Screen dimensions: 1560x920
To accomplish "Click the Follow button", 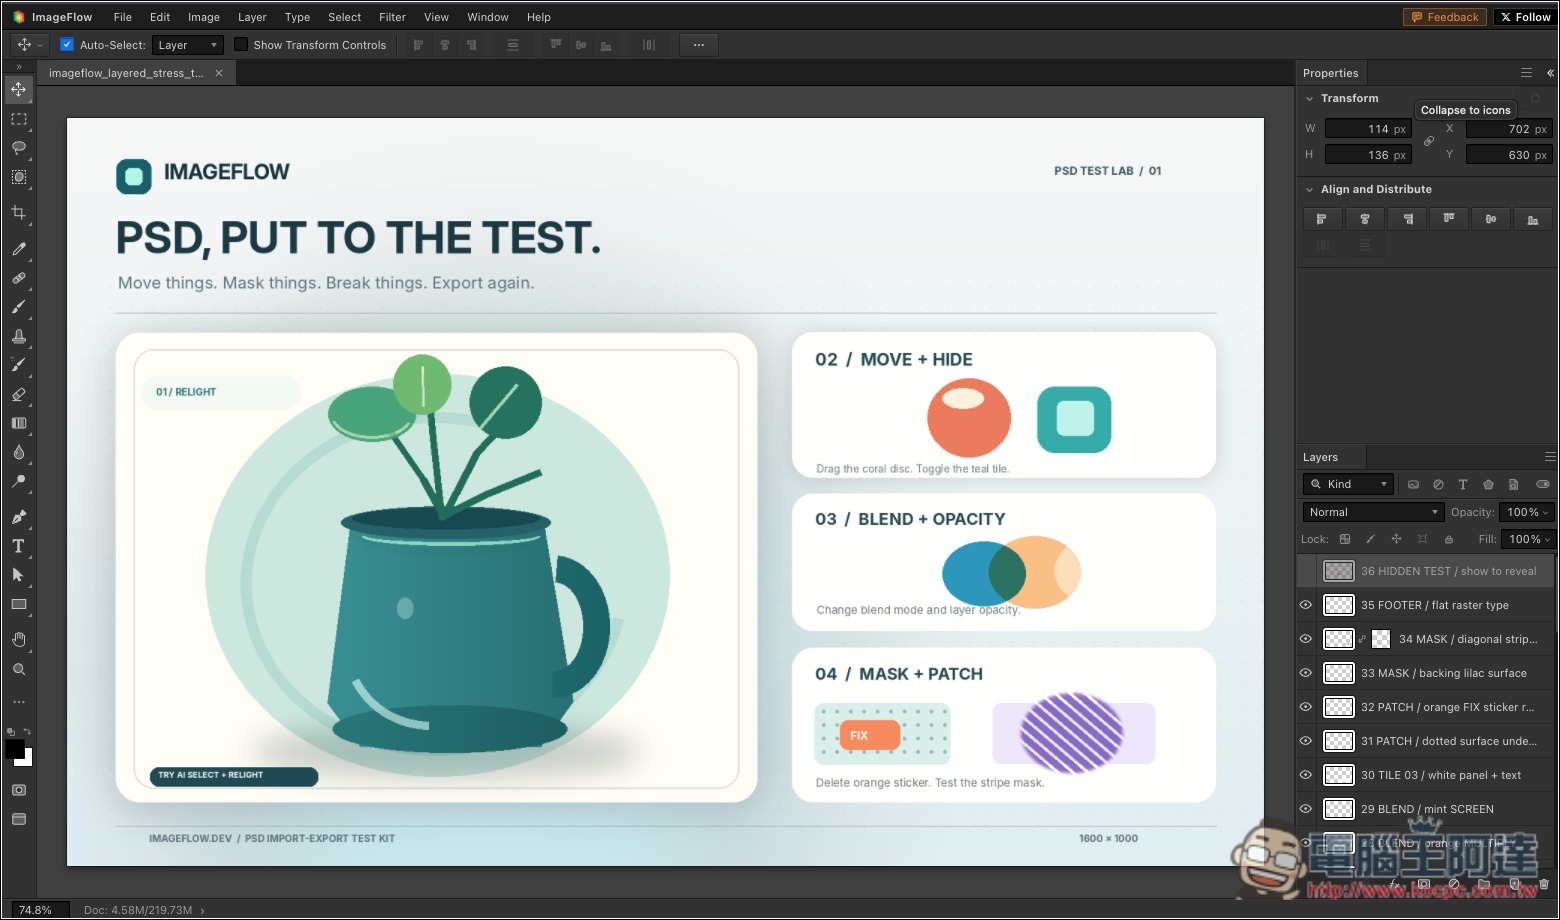I will click(x=1525, y=17).
